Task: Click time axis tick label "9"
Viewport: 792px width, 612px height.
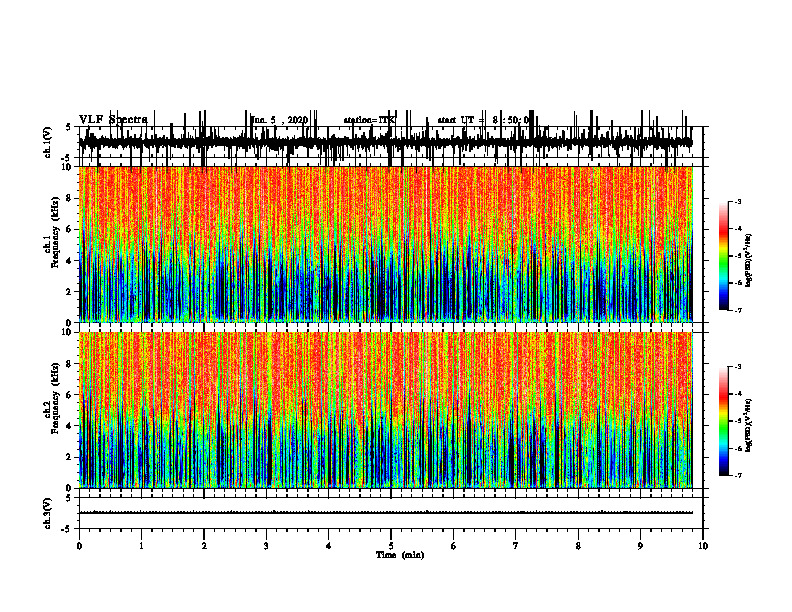Action: pos(640,546)
